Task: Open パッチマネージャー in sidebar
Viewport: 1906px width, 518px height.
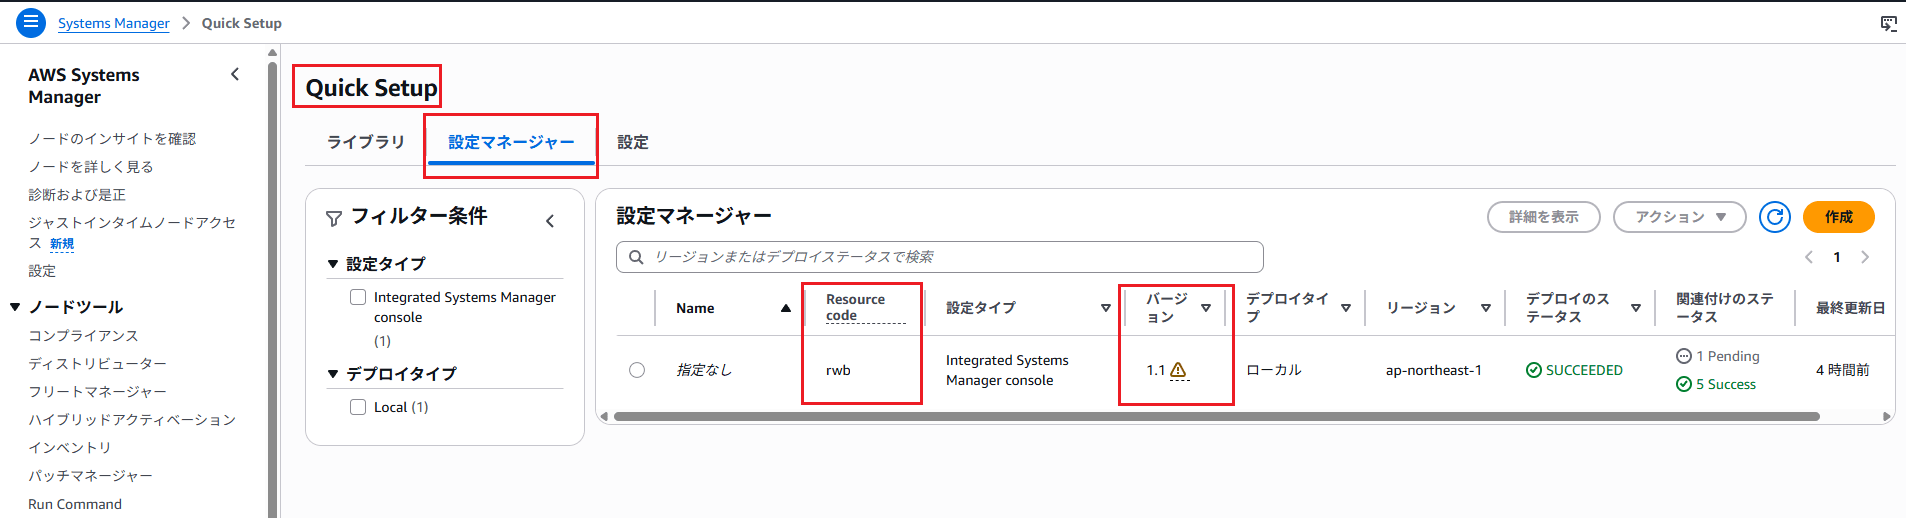Action: (x=91, y=476)
